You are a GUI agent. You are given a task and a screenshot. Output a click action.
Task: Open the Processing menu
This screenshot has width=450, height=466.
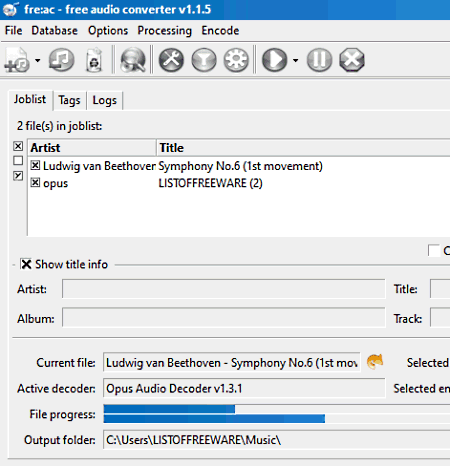coord(165,31)
